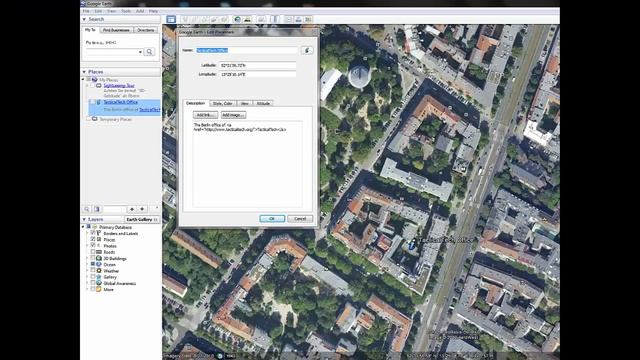Select the Add Placemark toolbar icon

click(185, 19)
